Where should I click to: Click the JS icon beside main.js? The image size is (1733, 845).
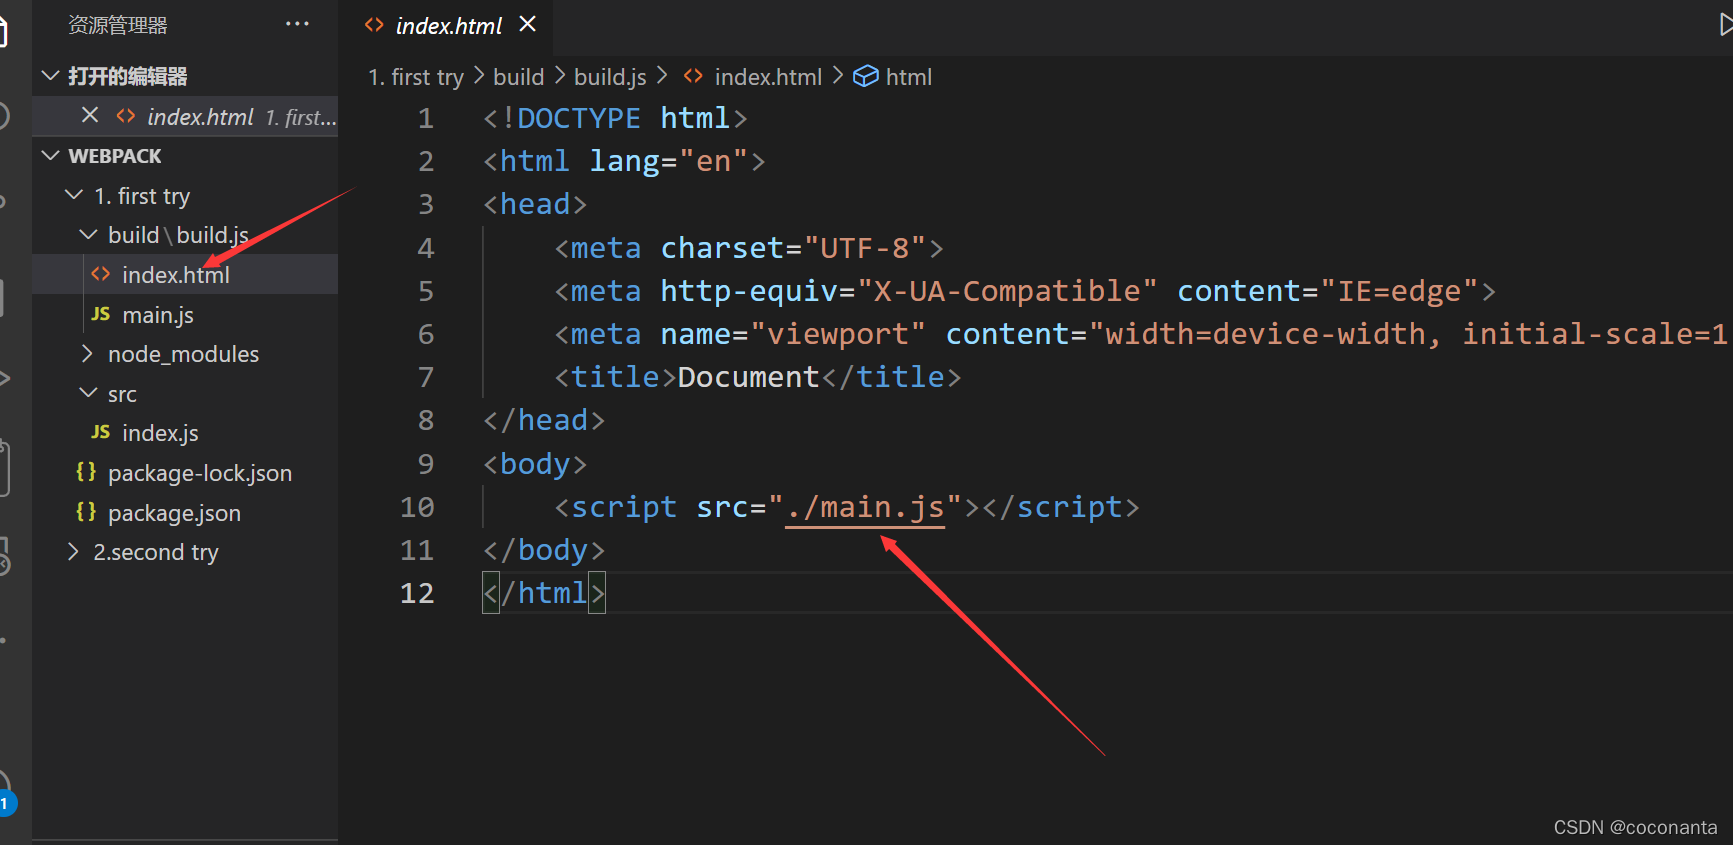pos(100,314)
